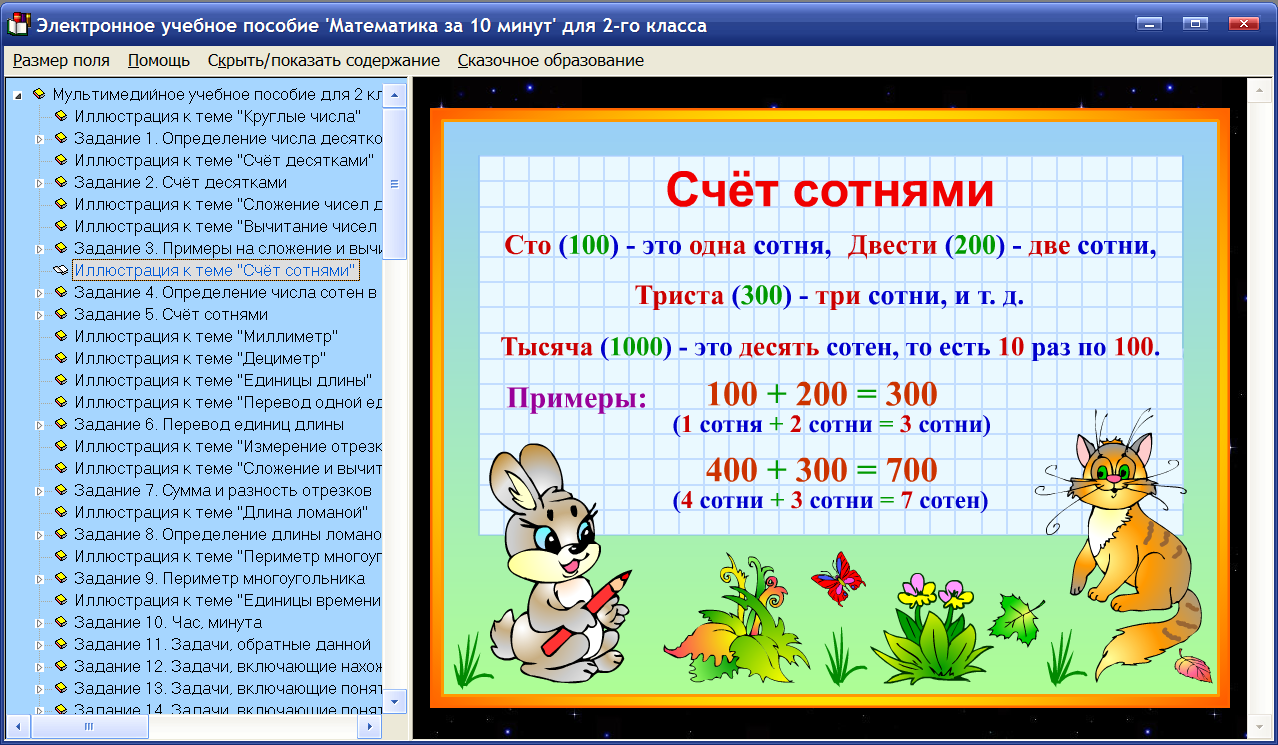This screenshot has height=745, width=1278.
Task: Click the book icon beside the root node
Action: tap(40, 96)
